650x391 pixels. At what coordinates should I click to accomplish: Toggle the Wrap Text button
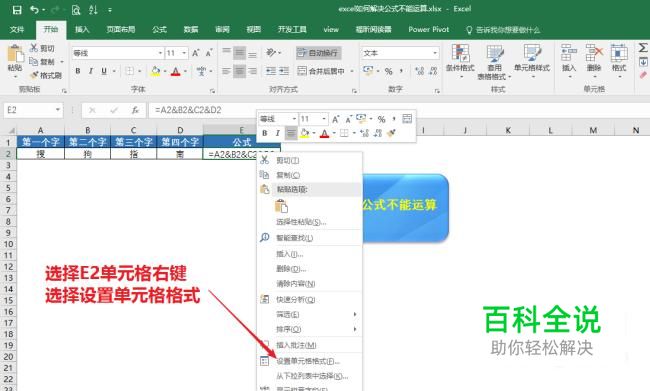point(318,53)
